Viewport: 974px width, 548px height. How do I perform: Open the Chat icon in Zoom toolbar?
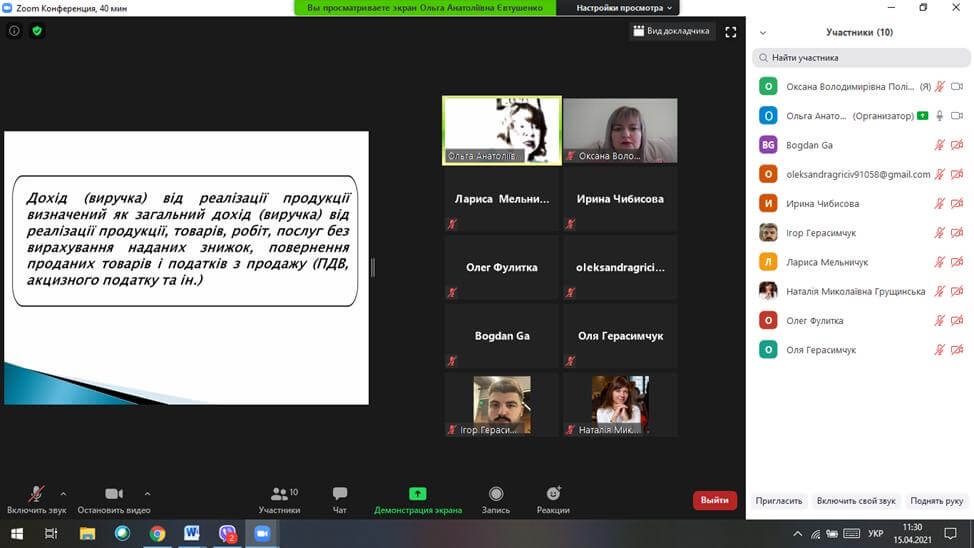339,494
